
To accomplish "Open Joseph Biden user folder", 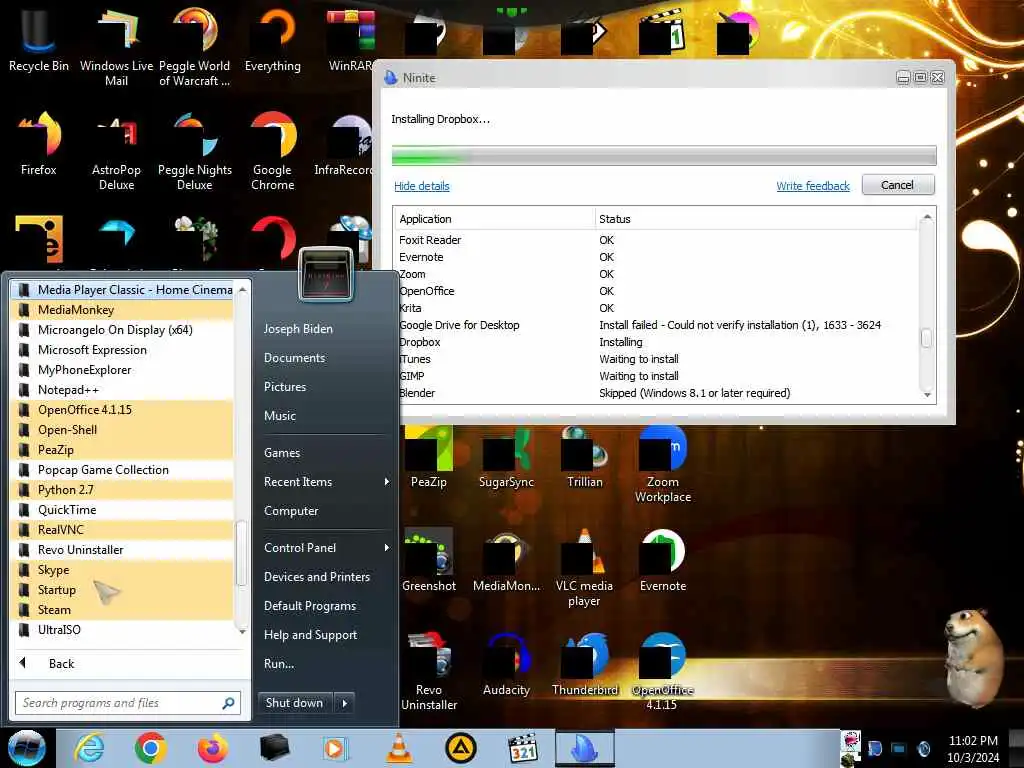I will pos(298,329).
